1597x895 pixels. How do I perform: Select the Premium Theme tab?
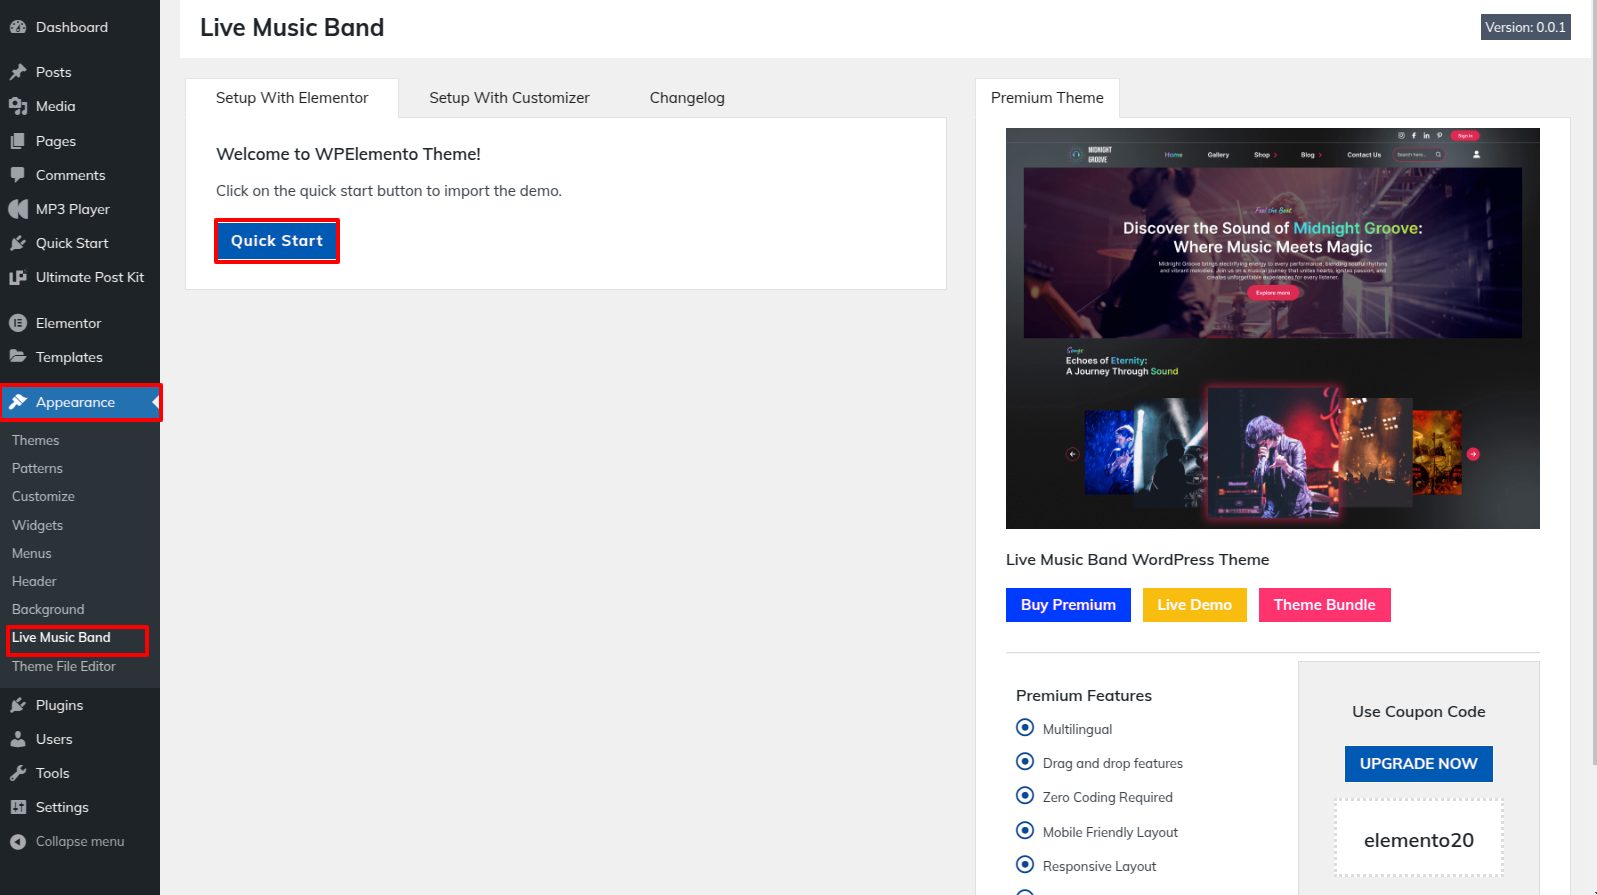(1047, 98)
